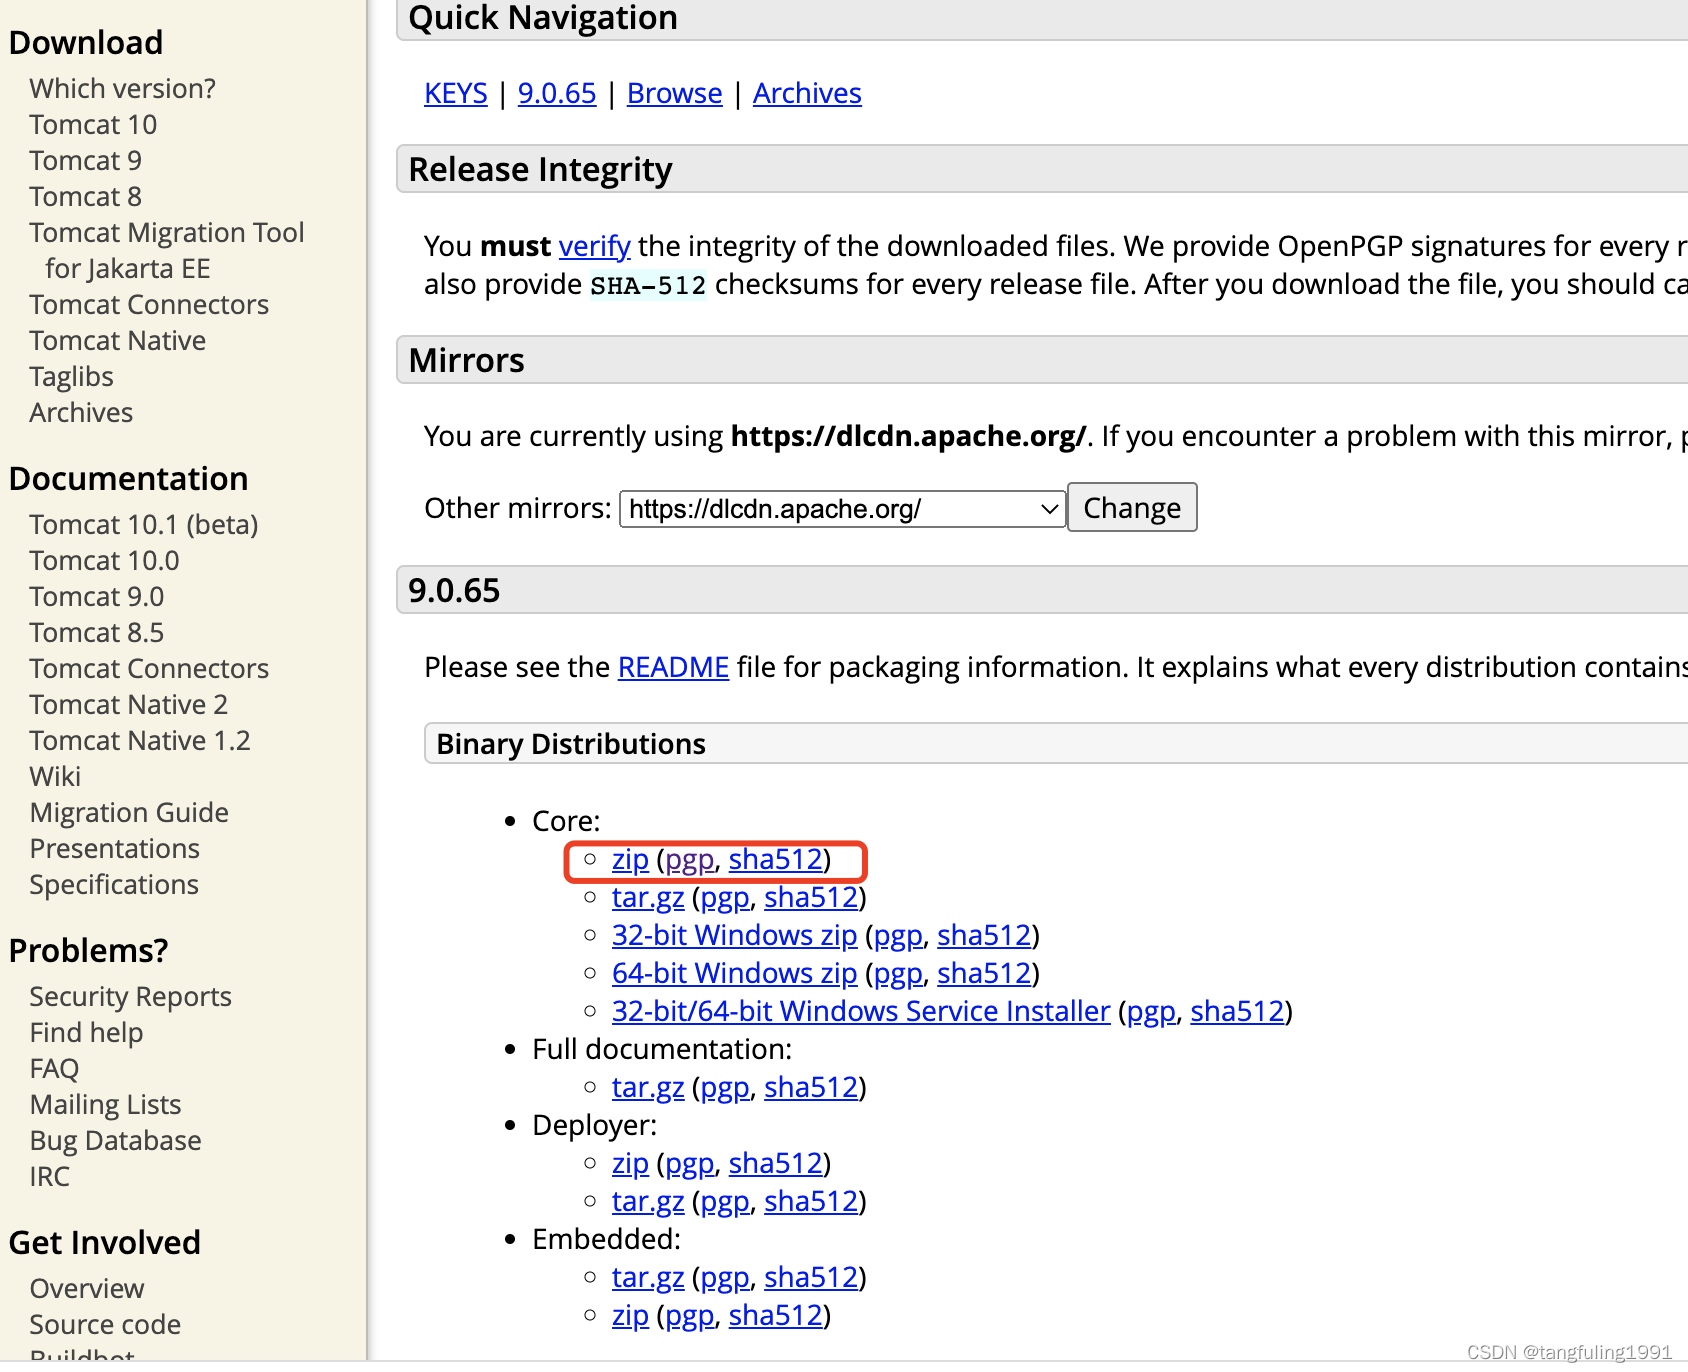
Task: Open Tomcat Native download link
Action: pyautogui.click(x=117, y=341)
